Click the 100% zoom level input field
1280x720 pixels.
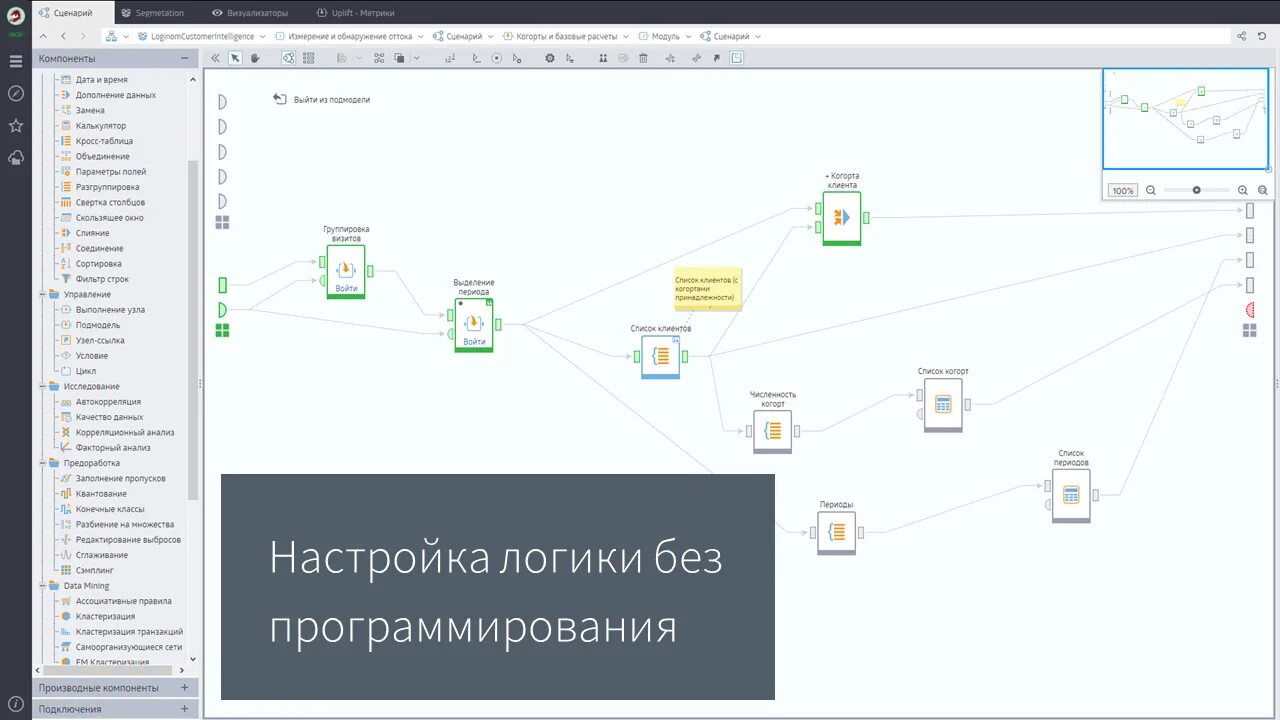tap(1122, 189)
